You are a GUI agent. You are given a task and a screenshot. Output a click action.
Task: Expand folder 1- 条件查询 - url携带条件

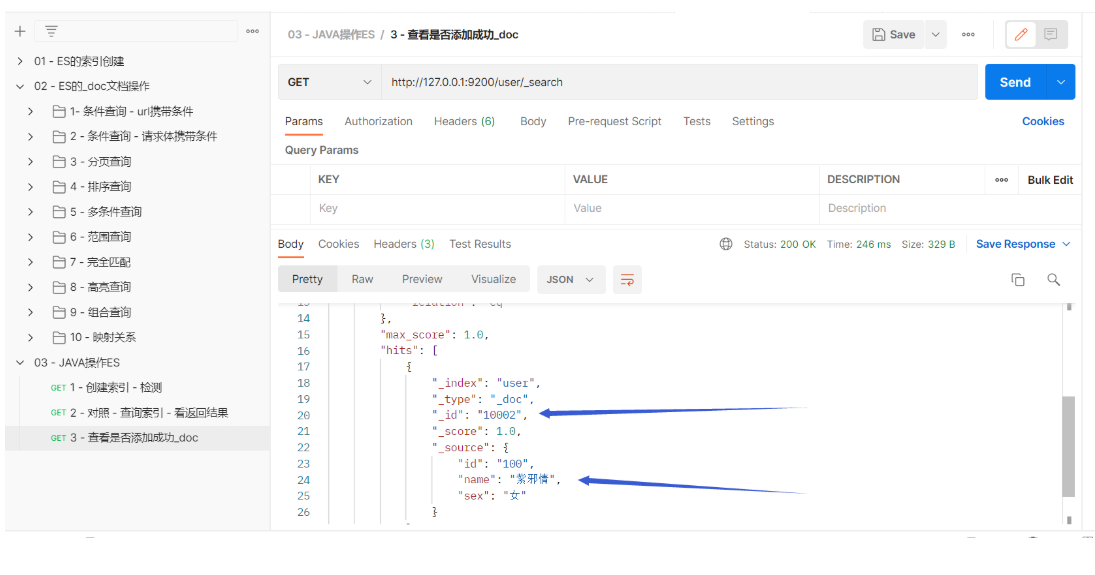pos(30,112)
